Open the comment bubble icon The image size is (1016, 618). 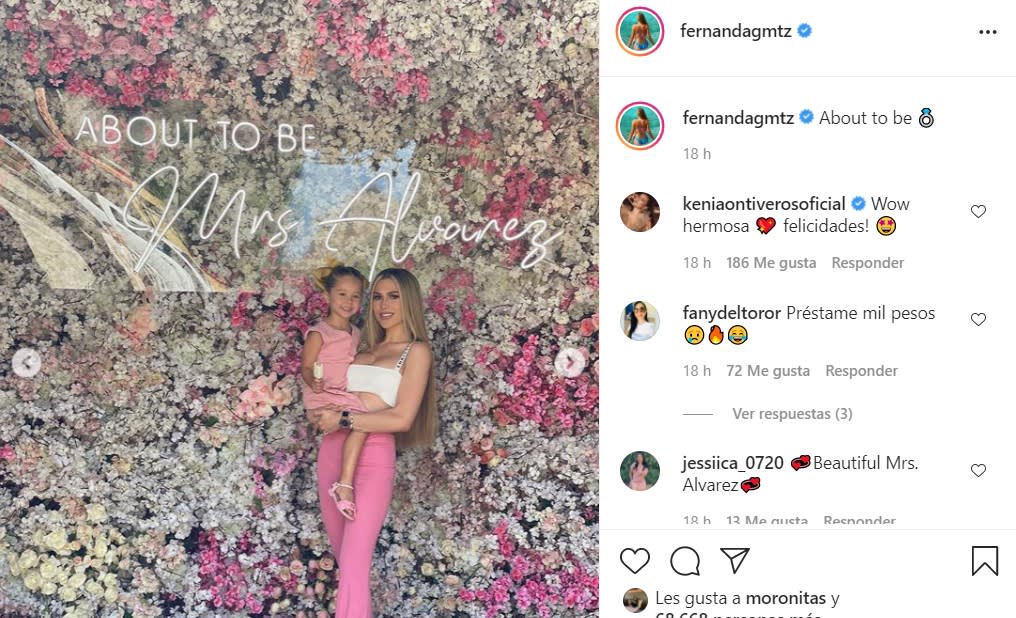(685, 561)
